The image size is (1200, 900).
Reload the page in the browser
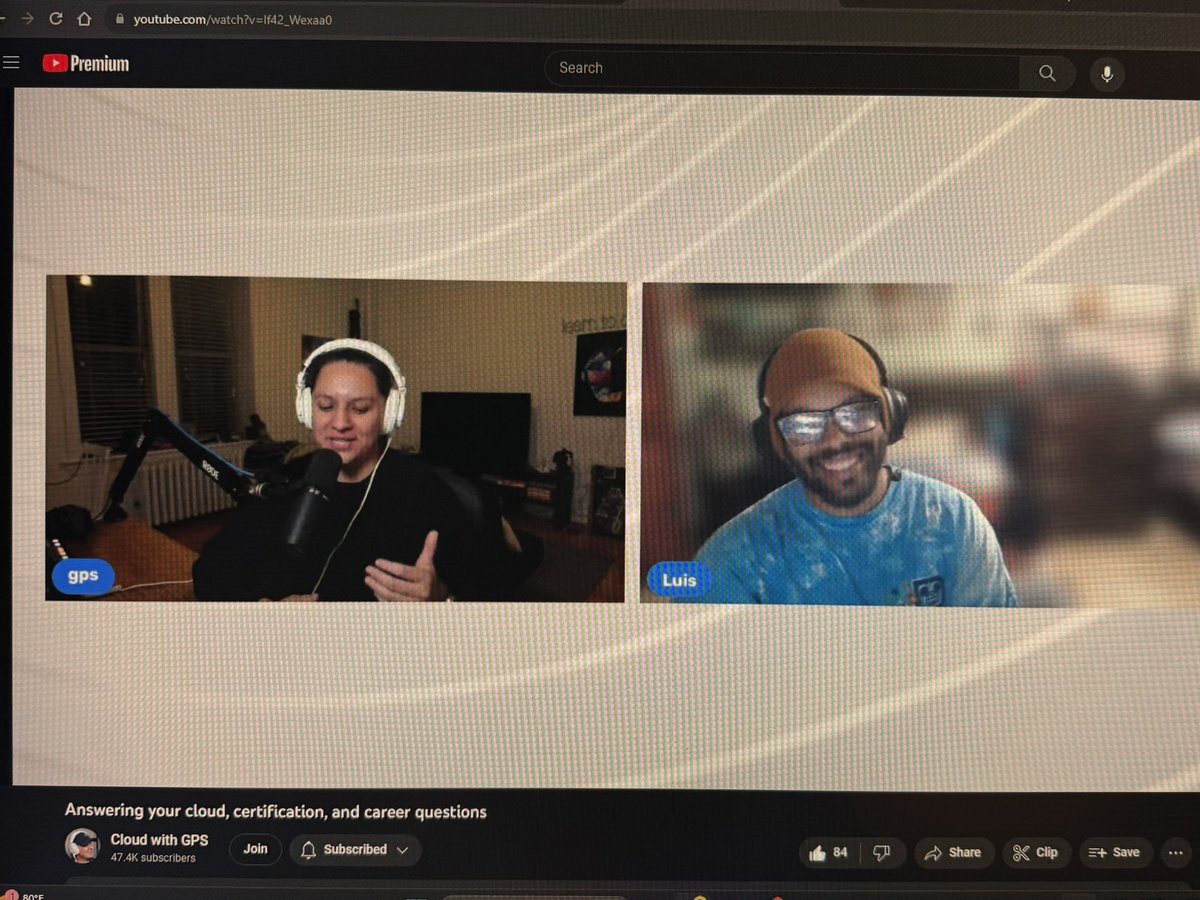[x=56, y=18]
